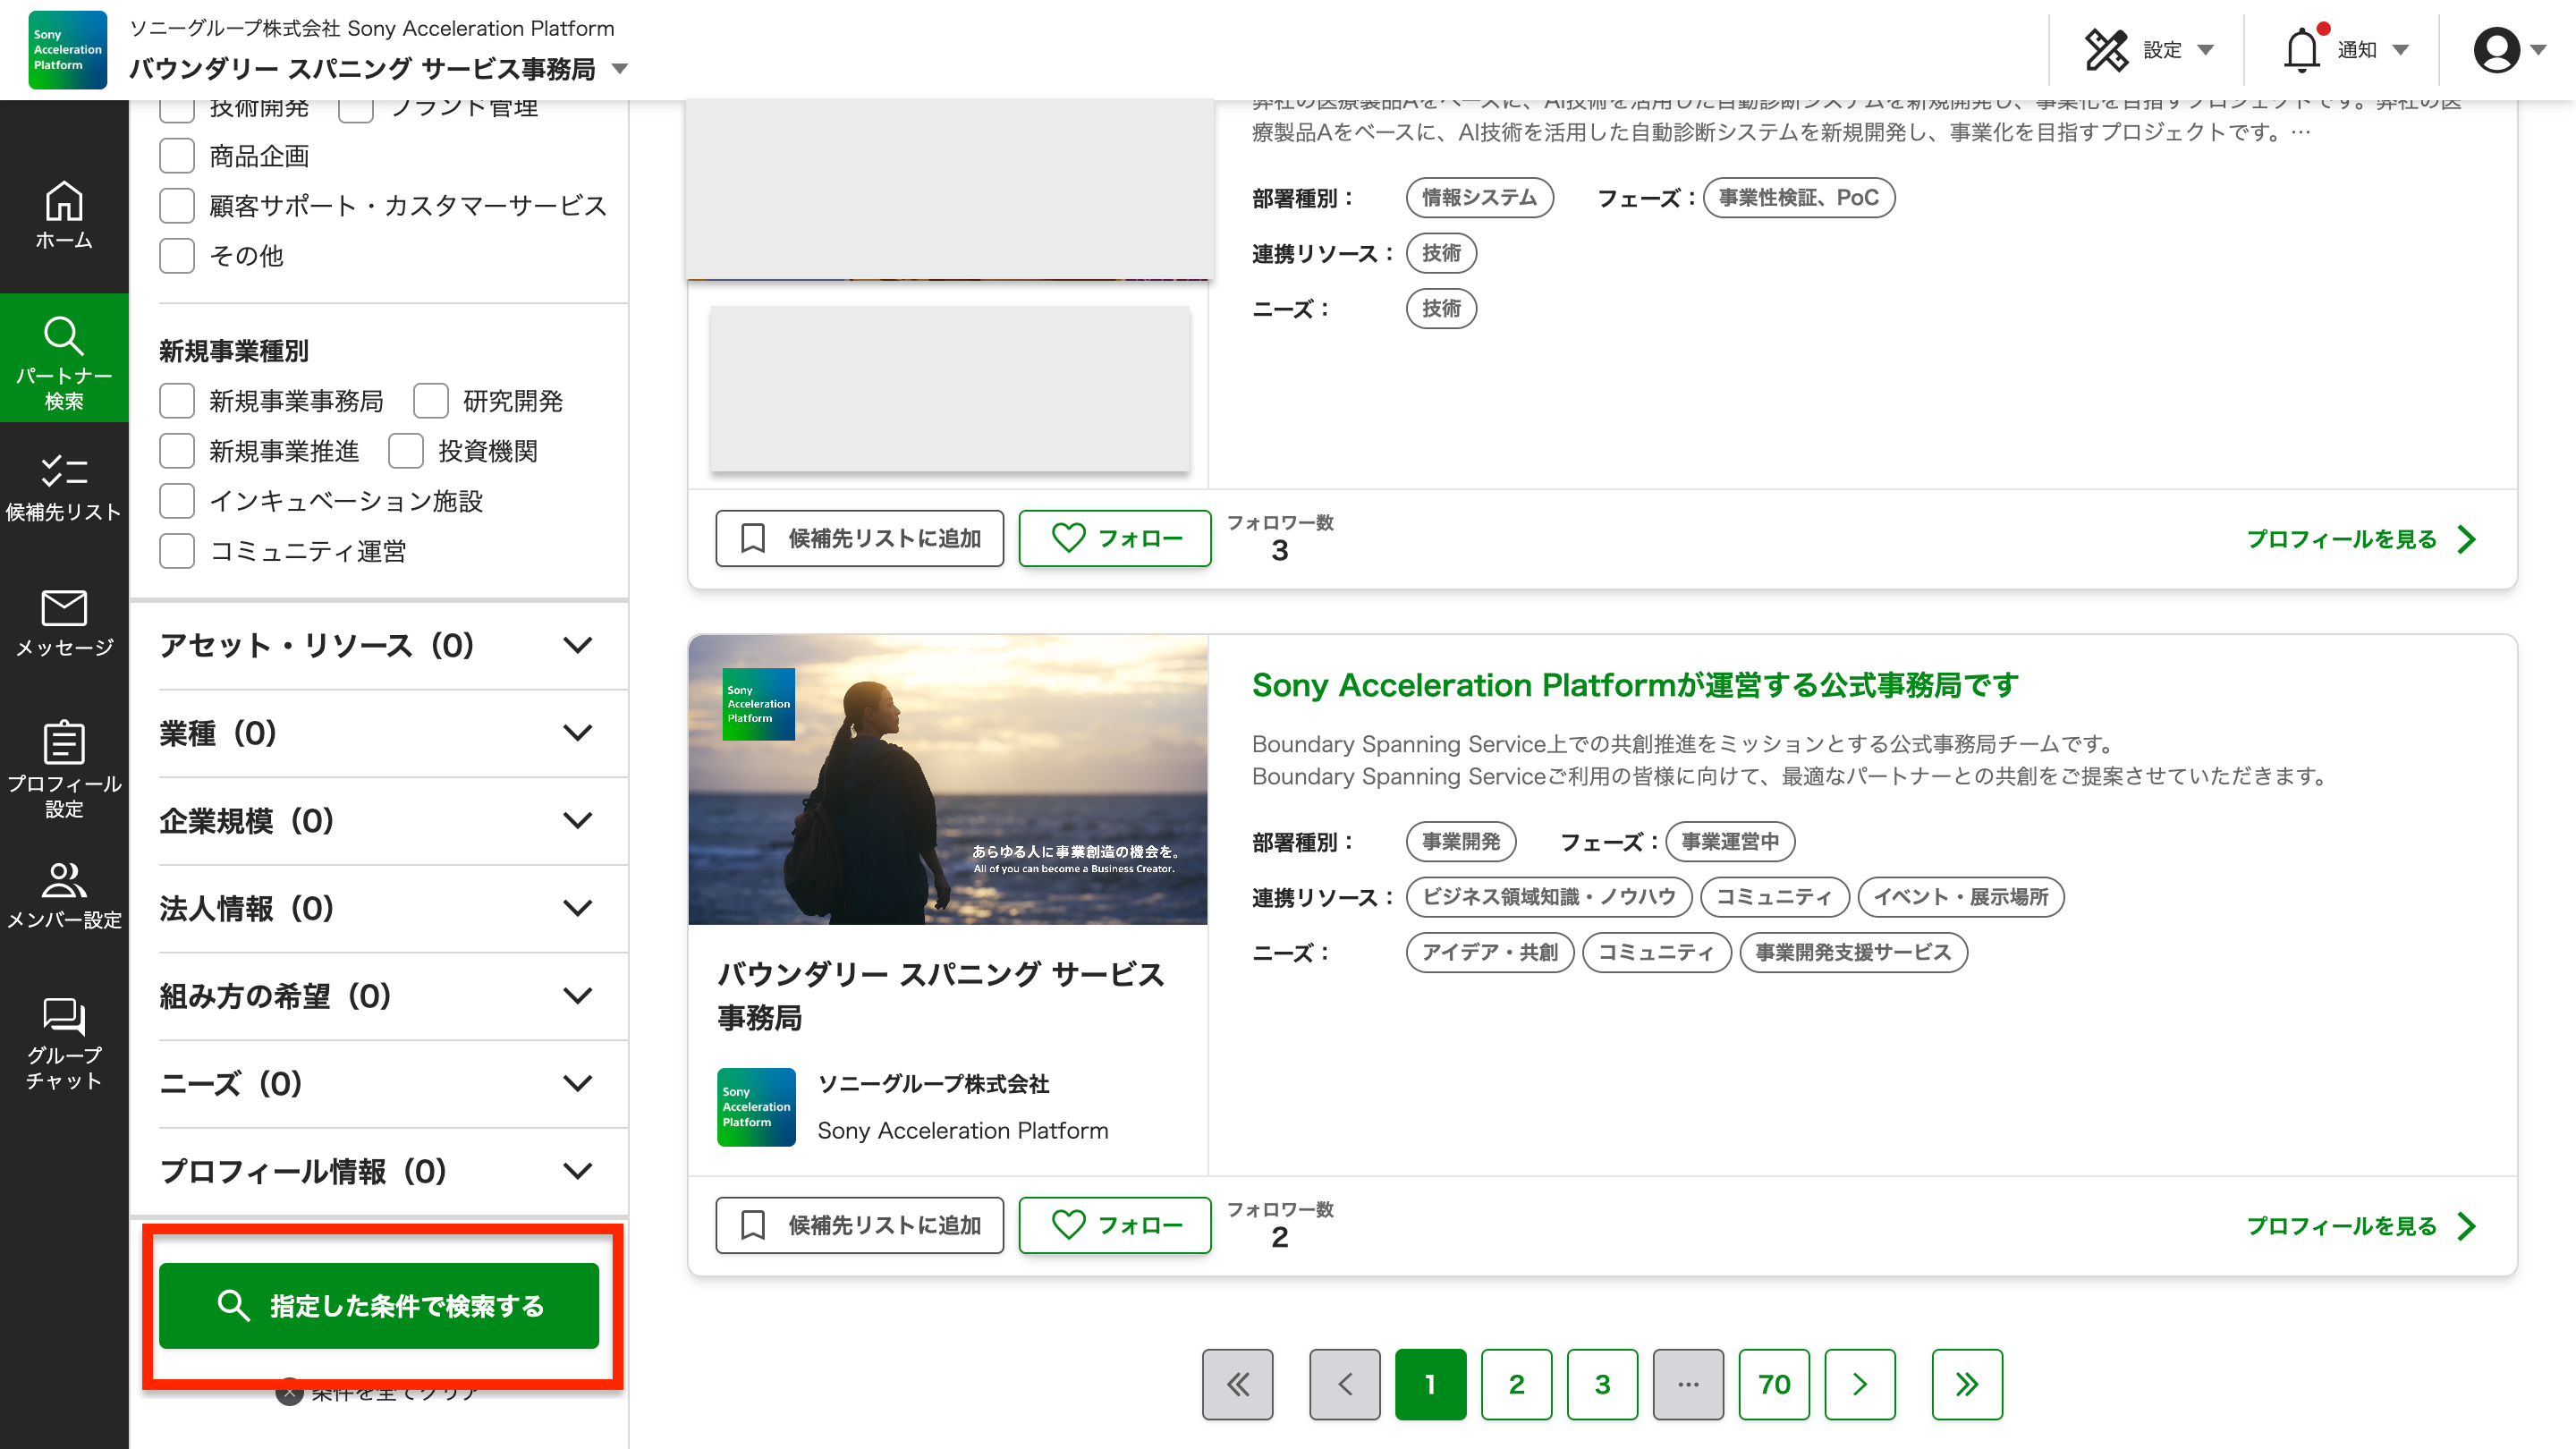Follow the バウンダリー スパニング サービス事務局 card

coord(1114,1225)
